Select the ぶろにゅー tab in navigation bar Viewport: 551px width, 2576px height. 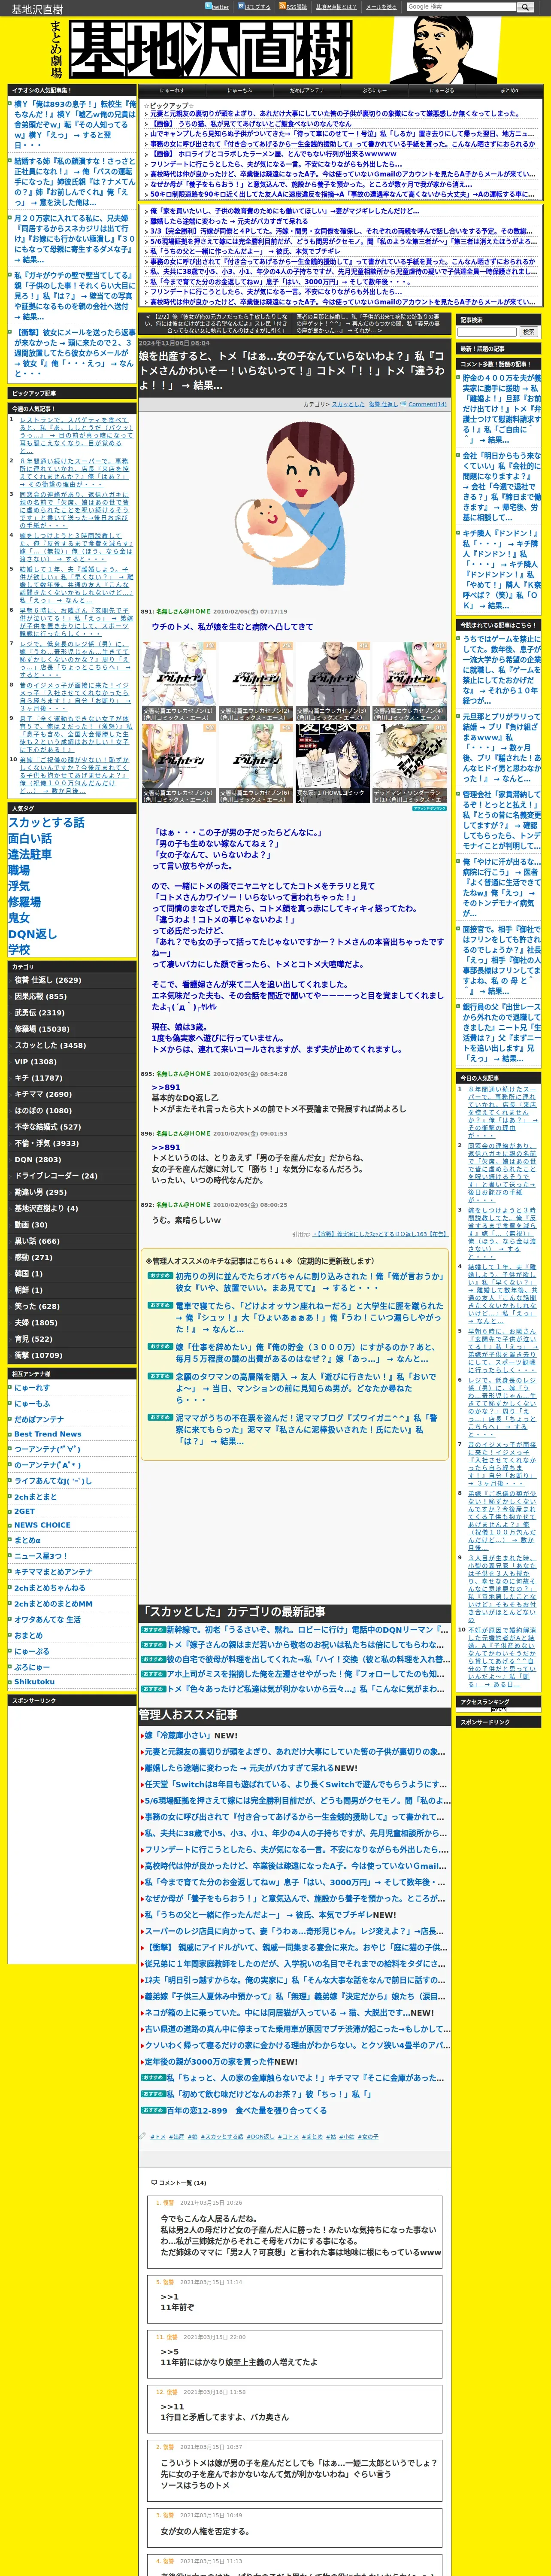[x=374, y=91]
